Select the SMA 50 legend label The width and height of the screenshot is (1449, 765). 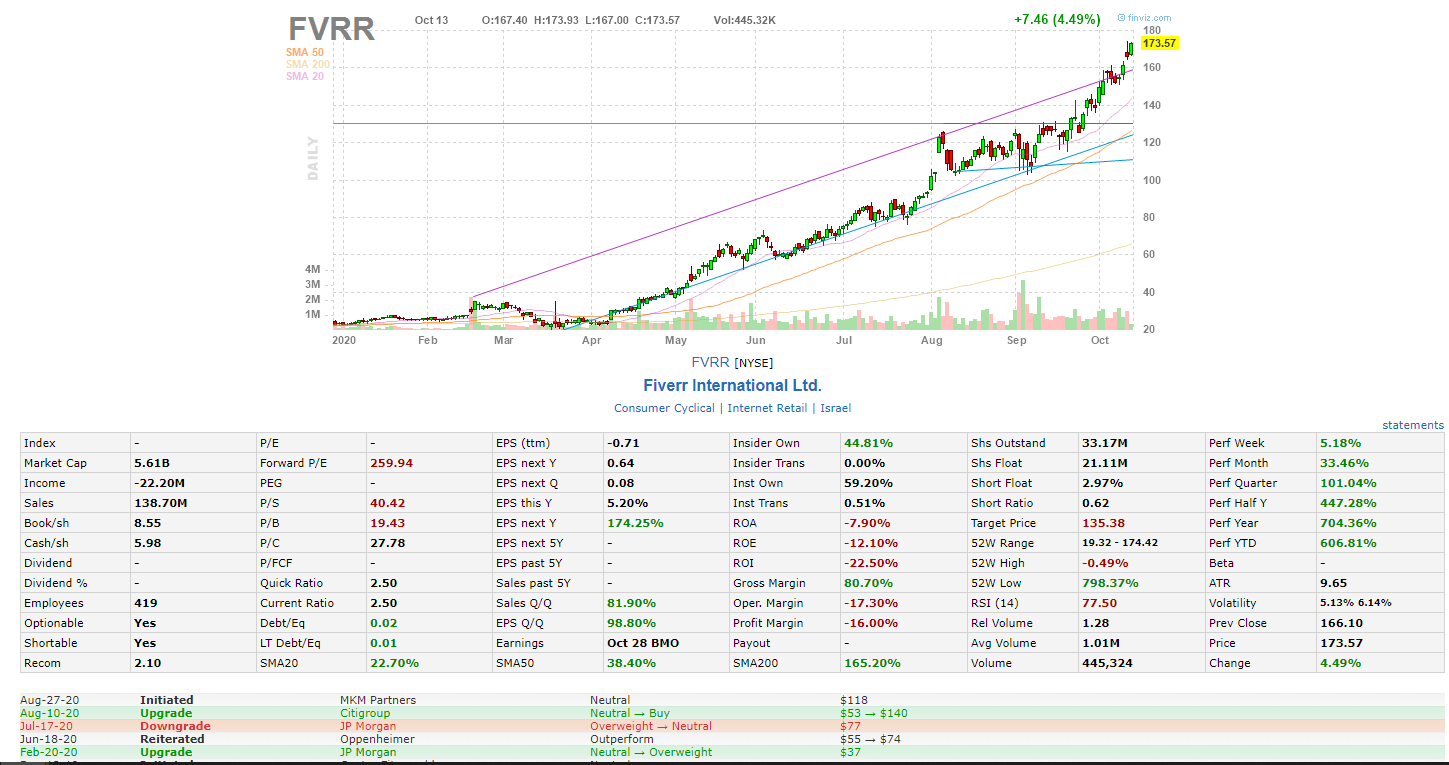[x=304, y=52]
